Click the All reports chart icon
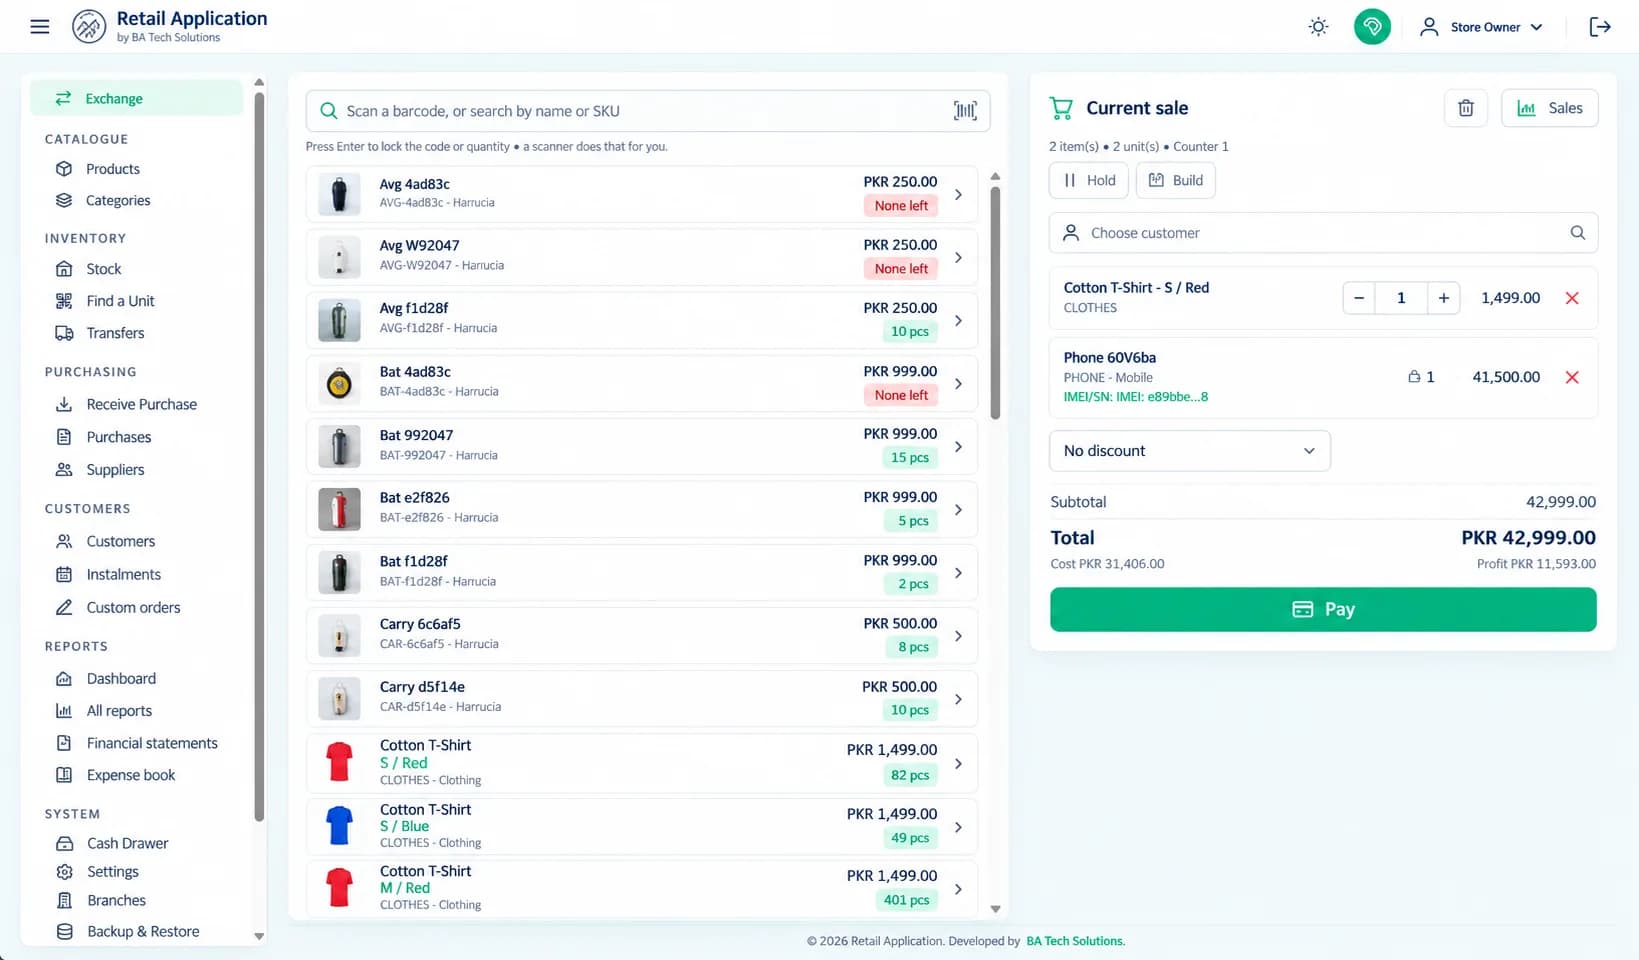This screenshot has height=960, width=1639. coord(64,711)
